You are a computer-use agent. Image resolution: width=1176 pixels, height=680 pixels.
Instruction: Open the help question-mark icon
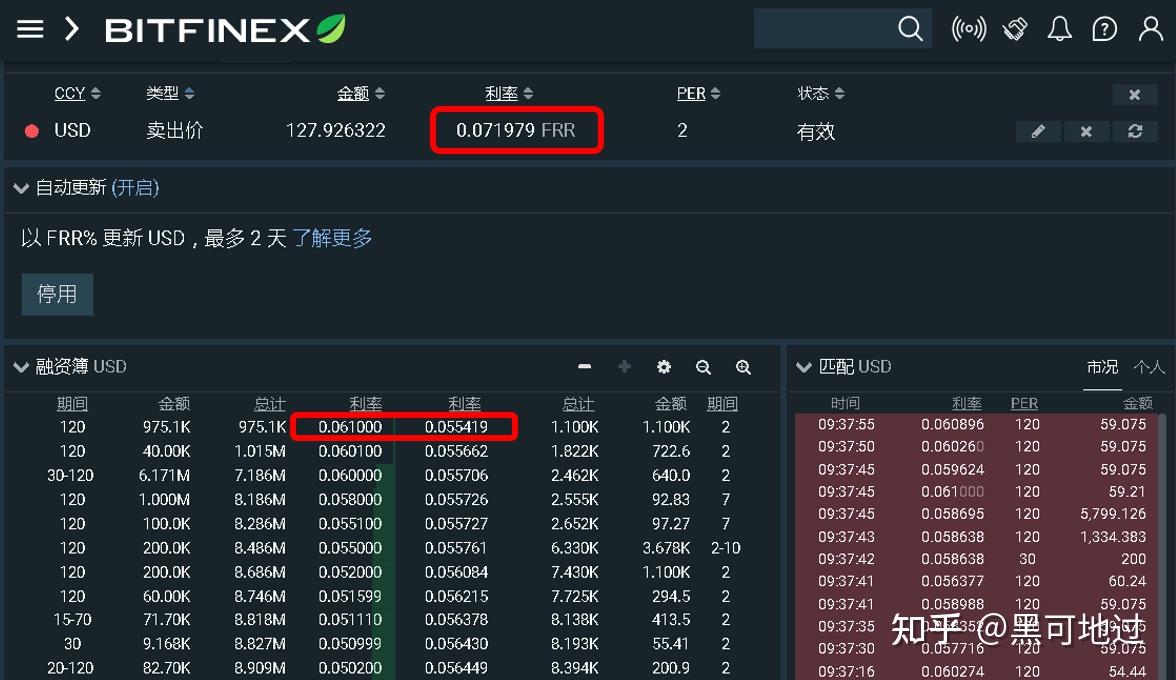[1104, 28]
